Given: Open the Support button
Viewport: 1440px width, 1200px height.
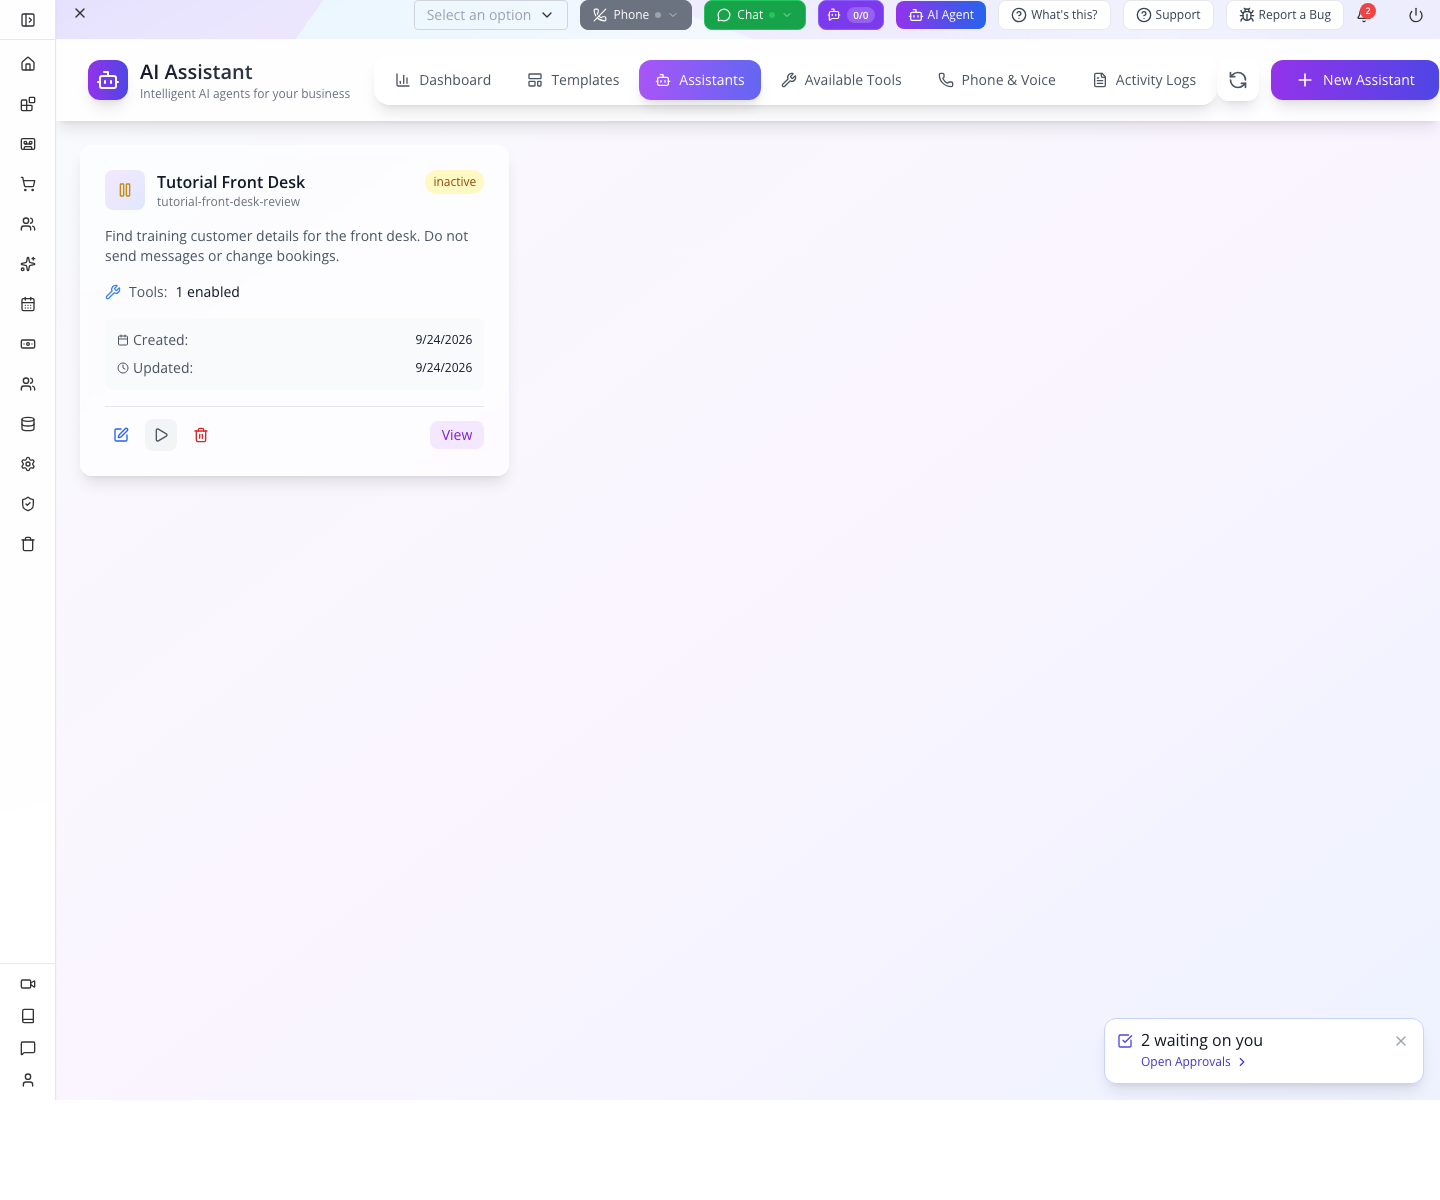Looking at the screenshot, I should [x=1168, y=15].
